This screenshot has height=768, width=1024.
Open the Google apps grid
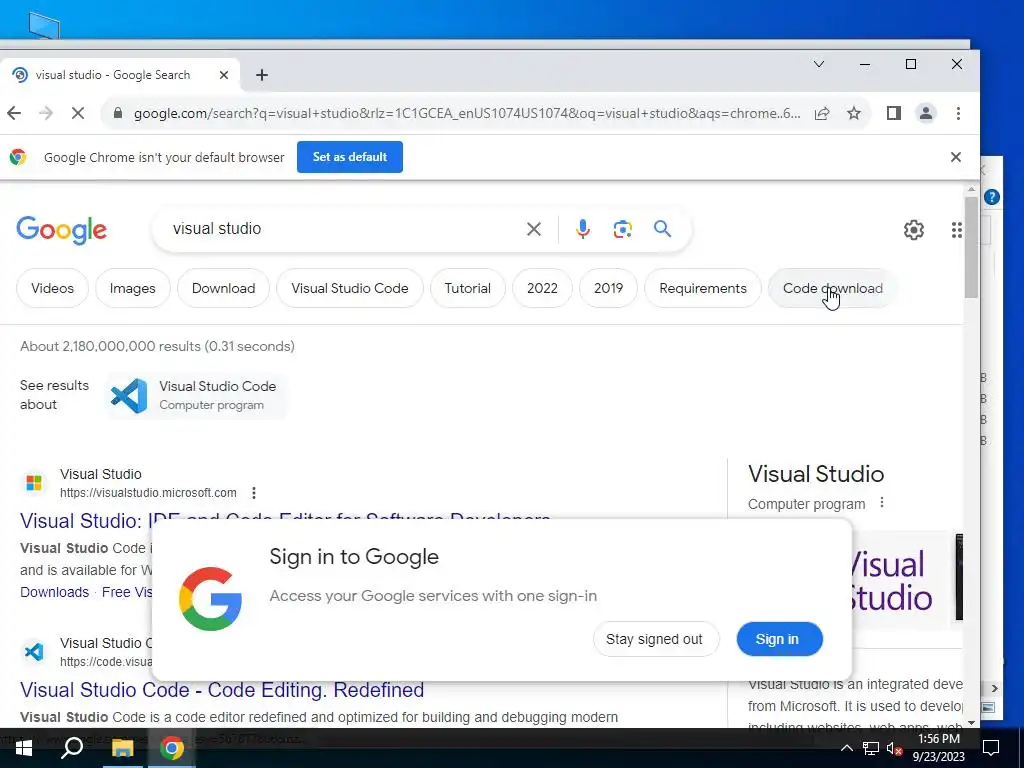(956, 230)
